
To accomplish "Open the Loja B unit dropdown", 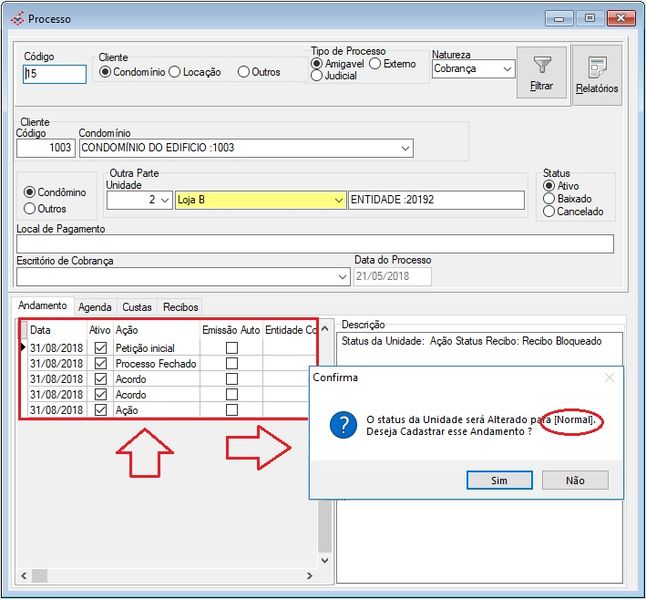I will (337, 200).
